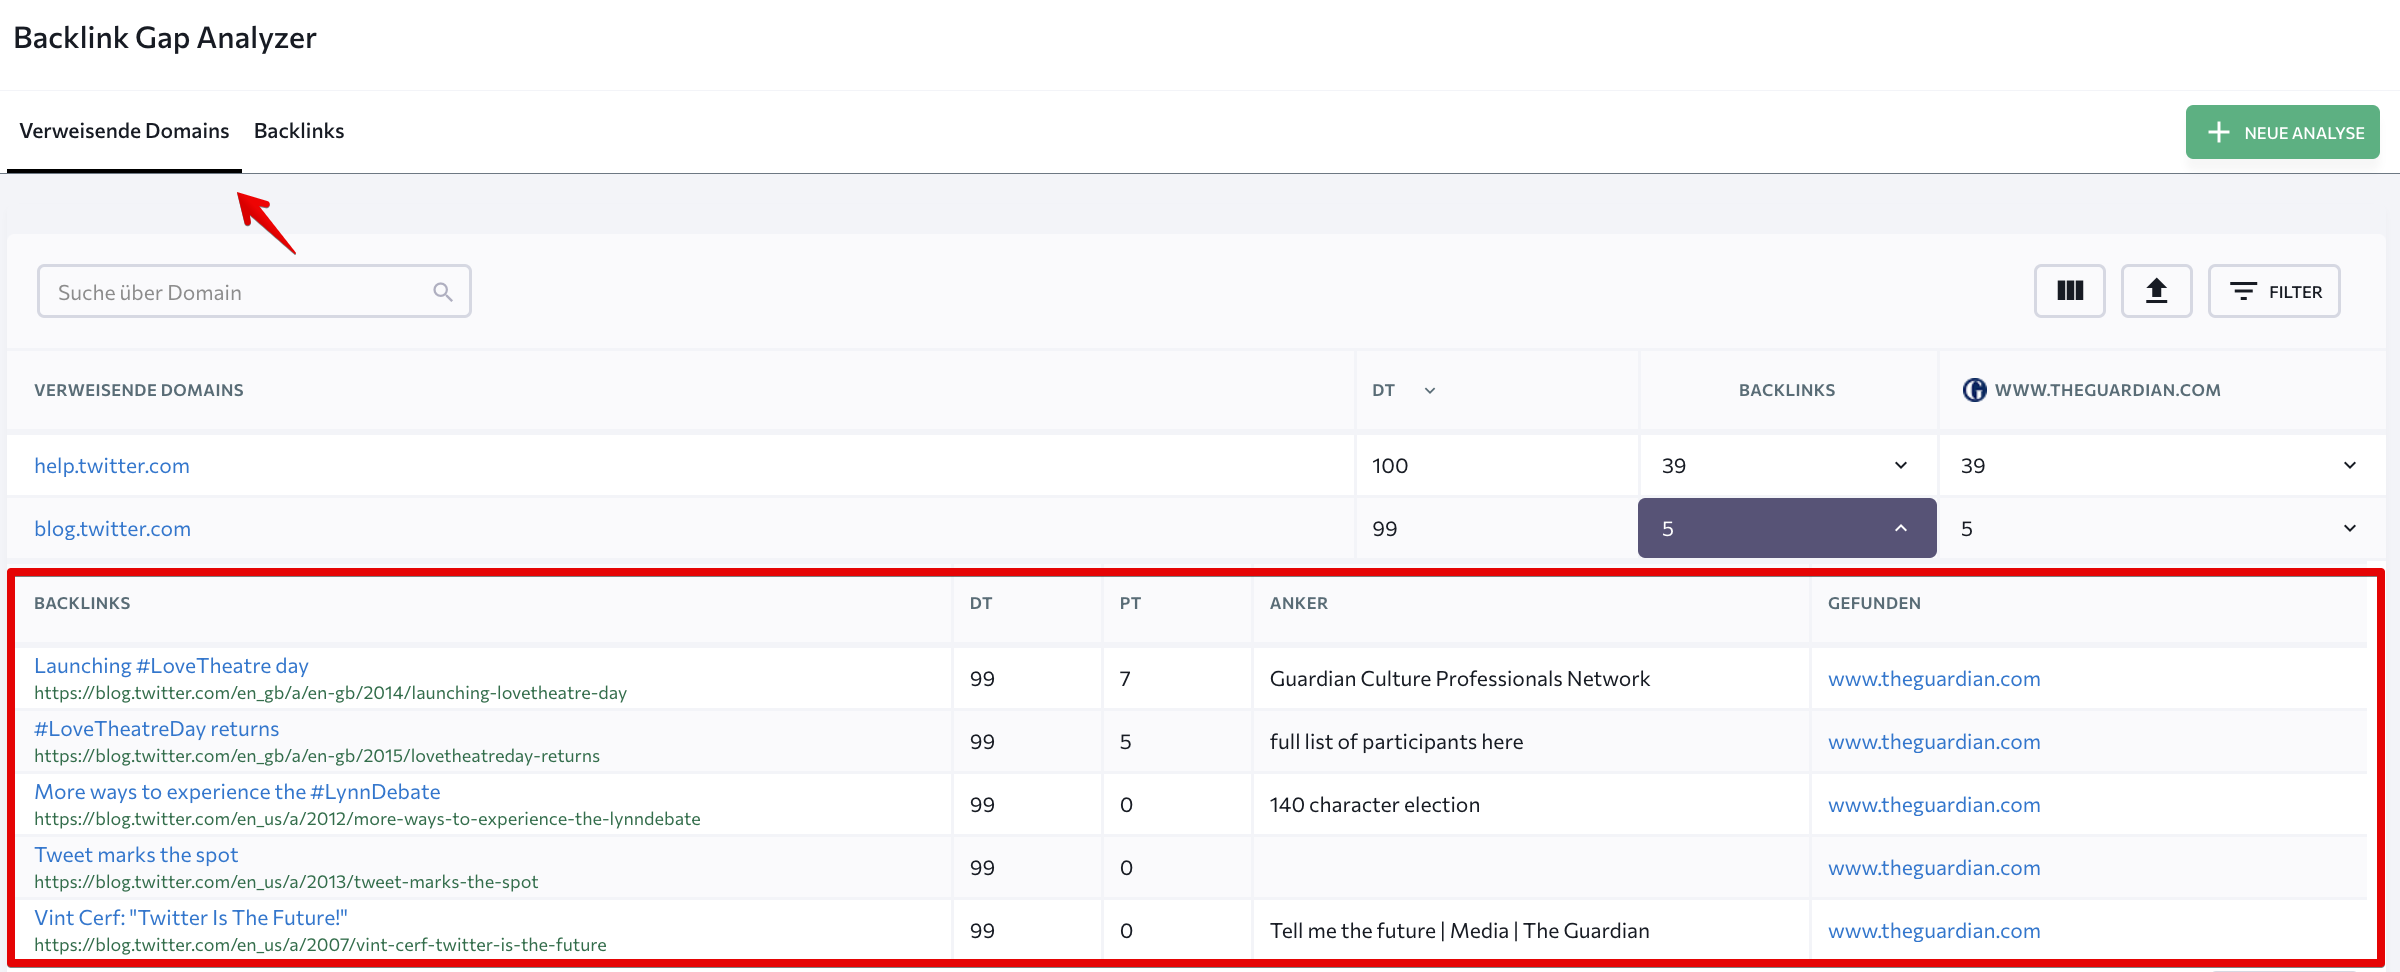Viewport: 2400px width, 972px height.
Task: Click PT value 5 in #LoveTheatreDay returns row
Action: 1125,741
